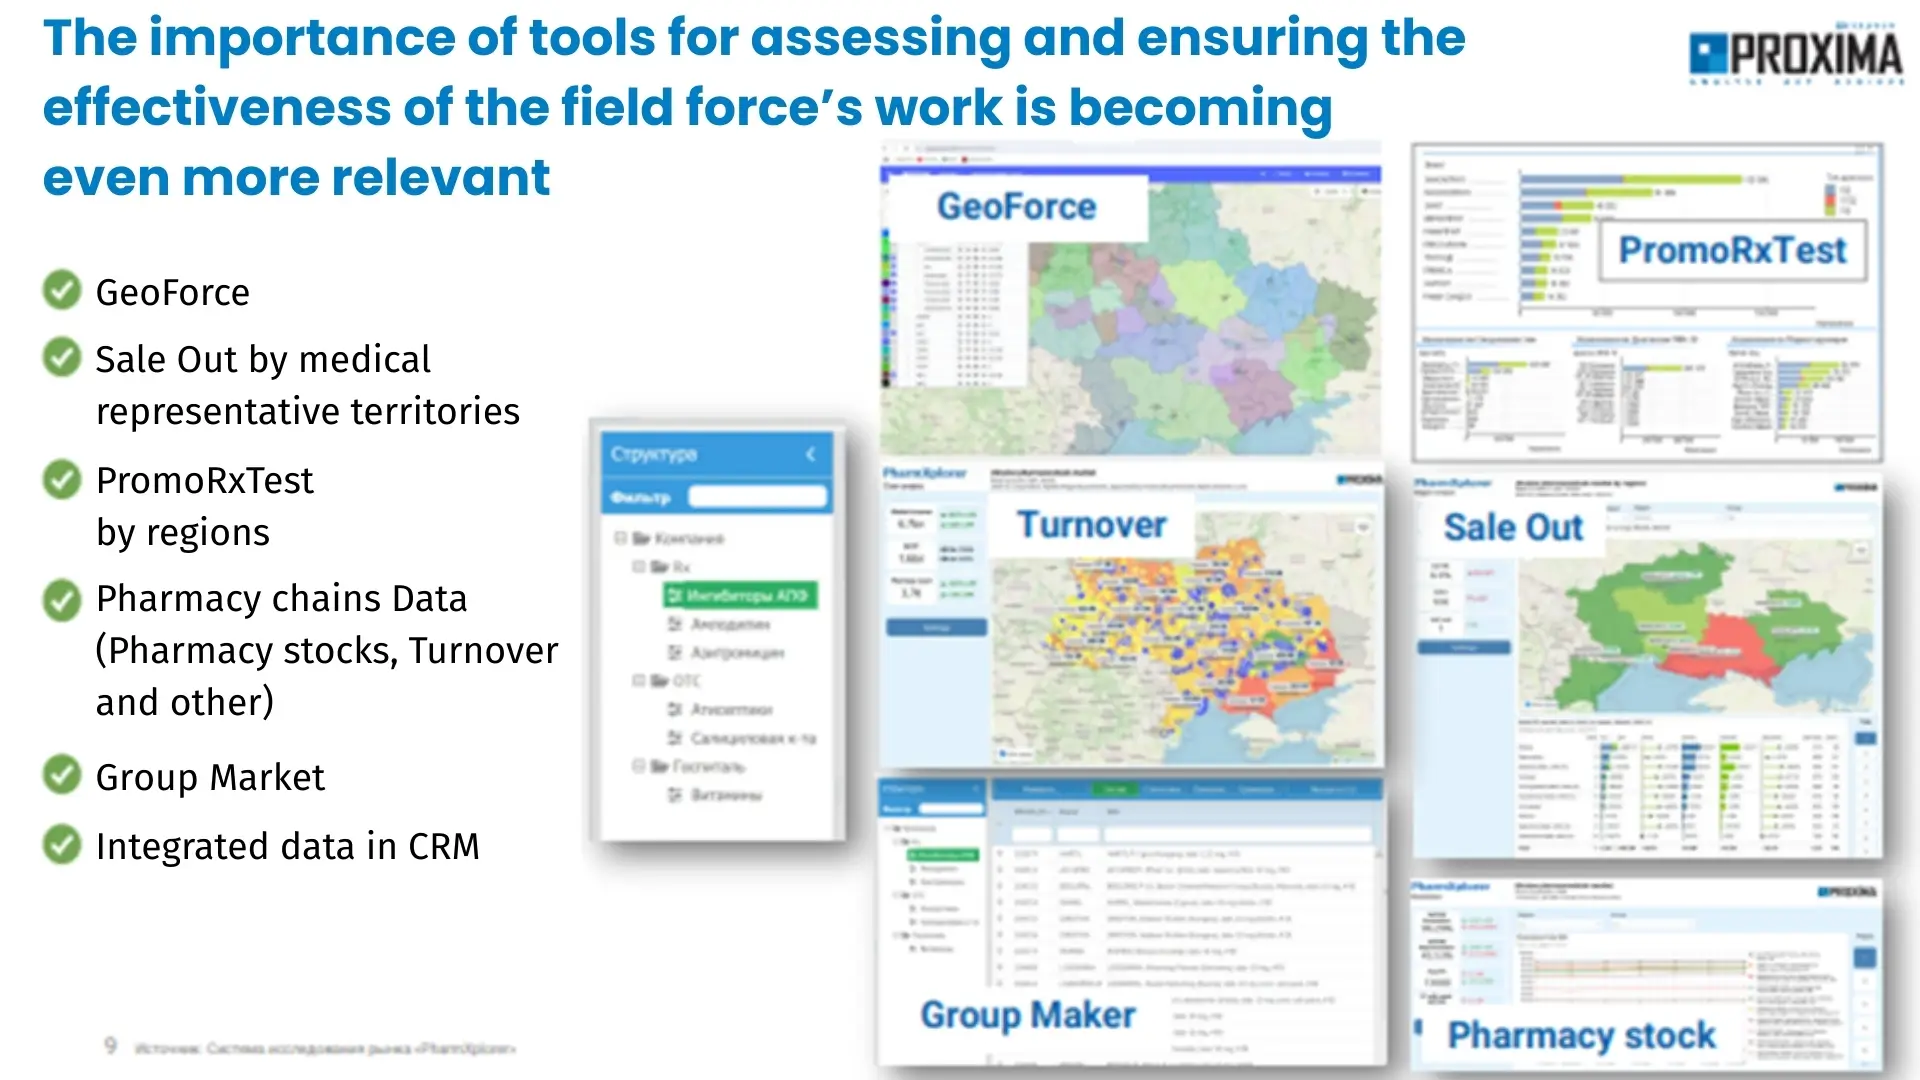Click the blue button under Turnover stats
The width and height of the screenshot is (1920, 1080).
click(936, 628)
